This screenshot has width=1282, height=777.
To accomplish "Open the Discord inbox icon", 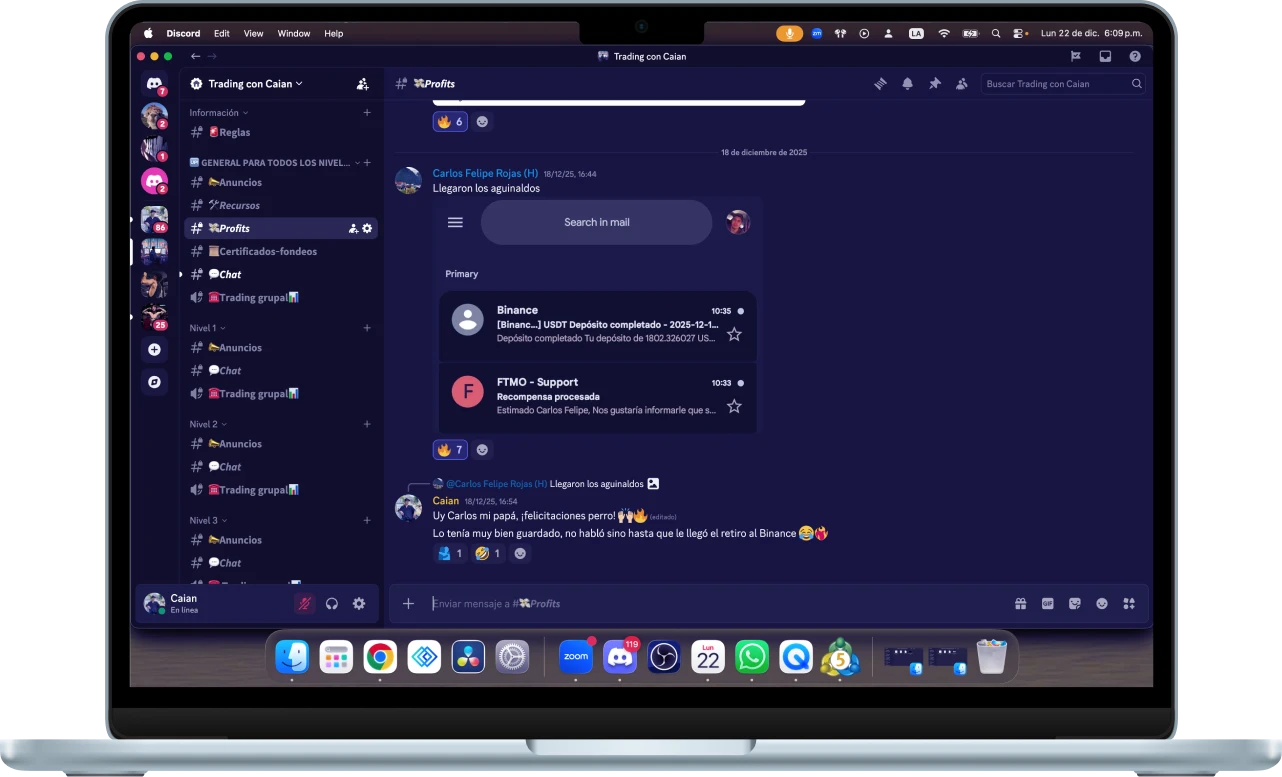I will (x=1105, y=57).
